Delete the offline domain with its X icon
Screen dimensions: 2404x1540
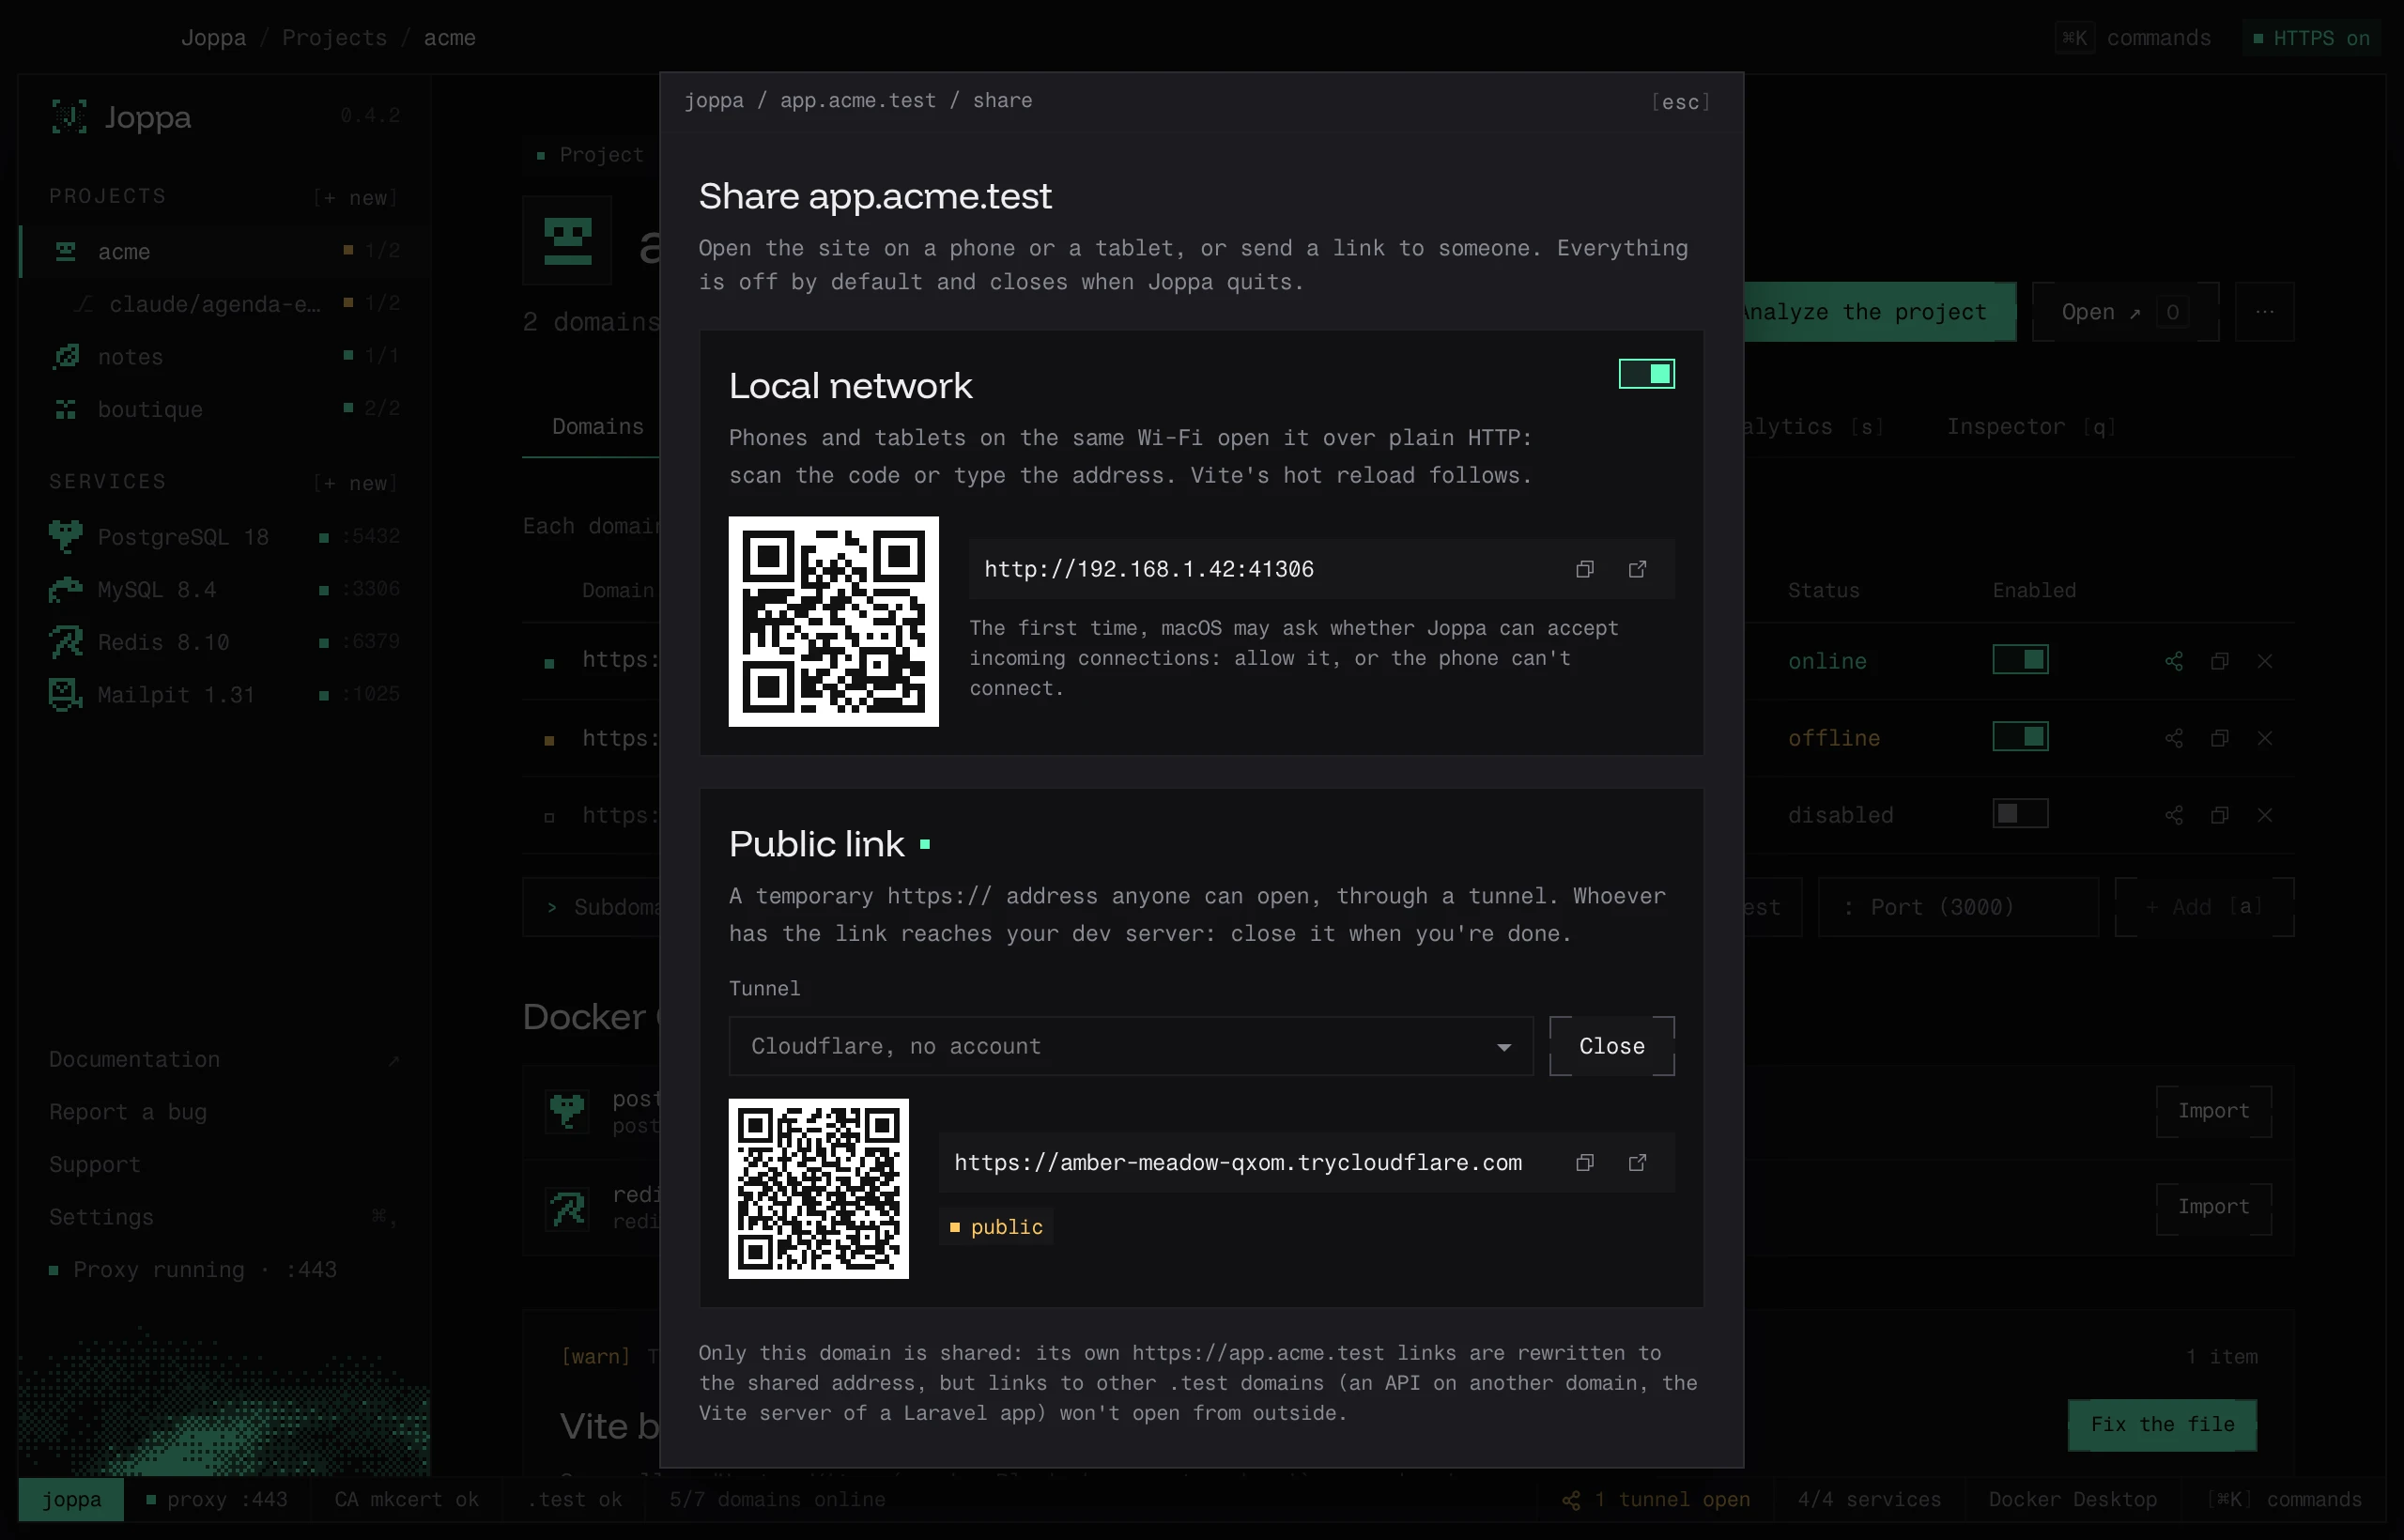point(2265,738)
